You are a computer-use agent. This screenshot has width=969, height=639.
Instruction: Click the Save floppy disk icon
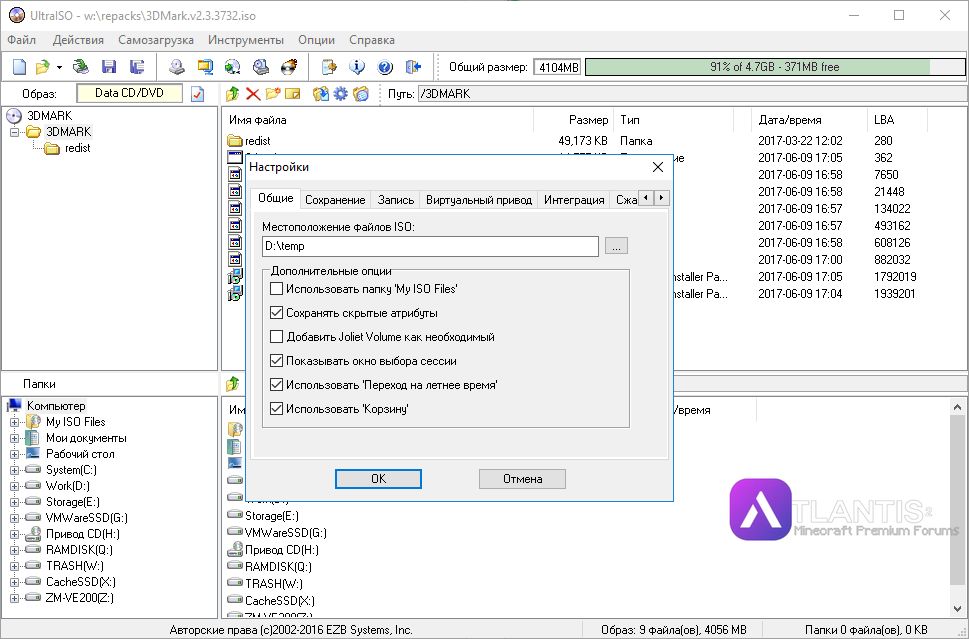(109, 67)
